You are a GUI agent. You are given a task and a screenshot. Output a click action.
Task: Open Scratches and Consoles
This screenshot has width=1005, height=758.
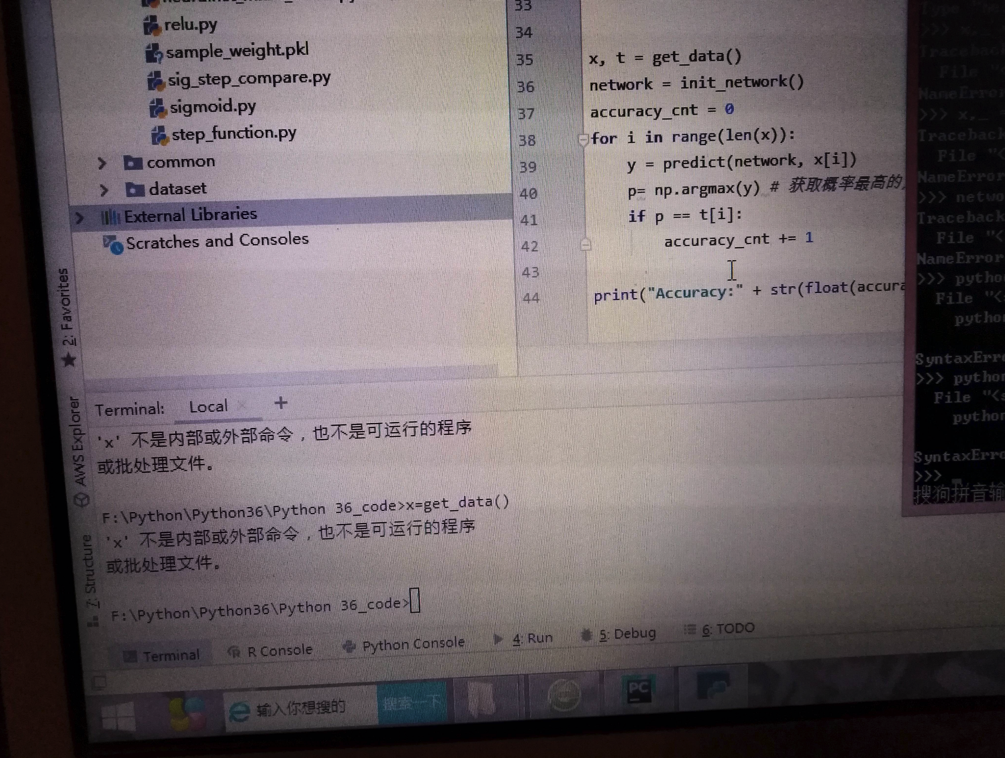click(x=217, y=241)
